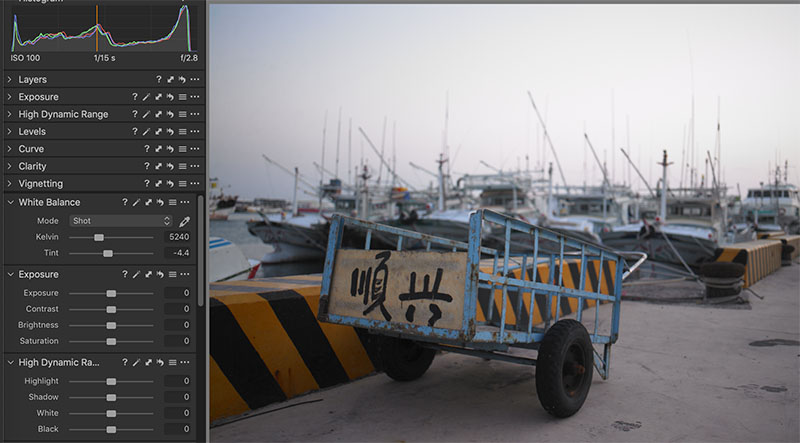
Task: Pick white balance with the eyedropper tool
Action: click(x=184, y=220)
